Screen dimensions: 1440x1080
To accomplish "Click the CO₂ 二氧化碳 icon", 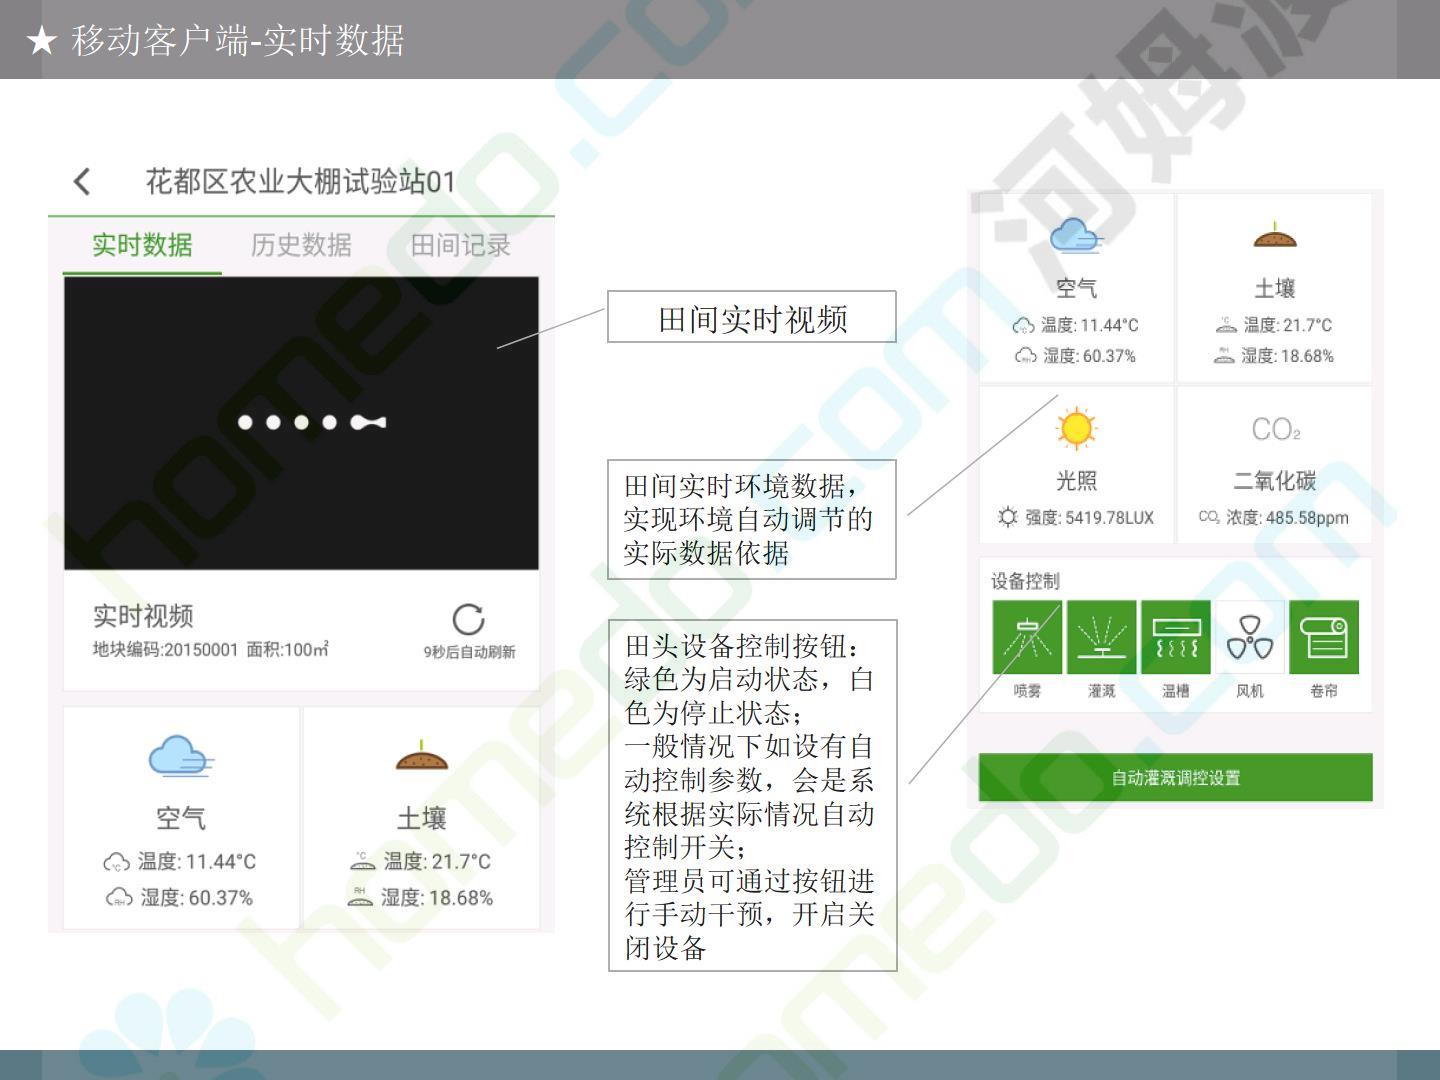I will tap(1276, 429).
